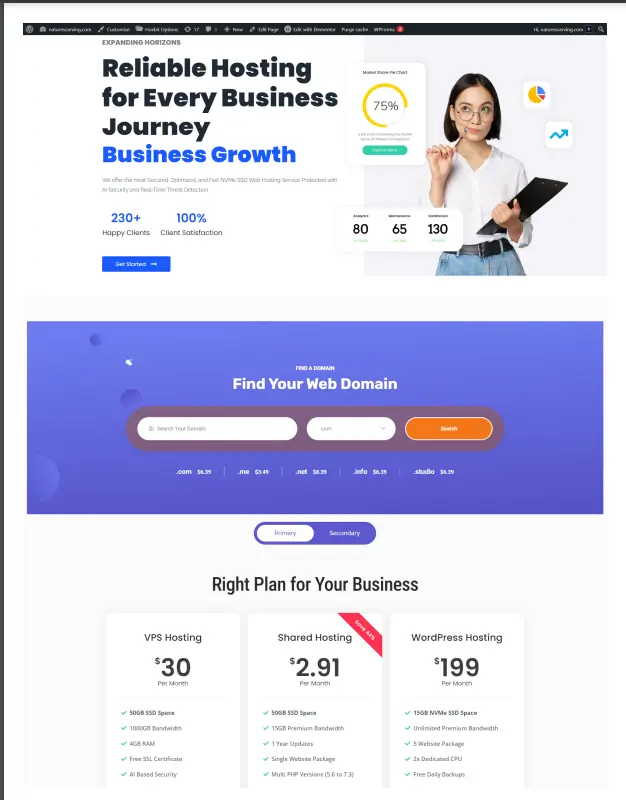Open the admin bar search magnifier icon
The image size is (626, 800).
[600, 29]
